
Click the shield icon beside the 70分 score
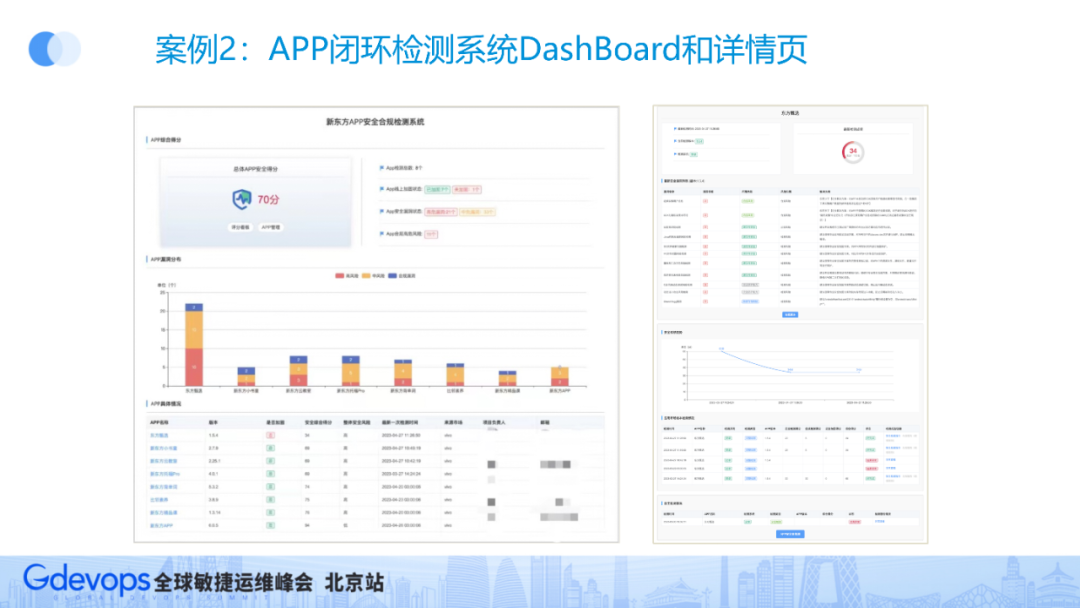click(242, 199)
